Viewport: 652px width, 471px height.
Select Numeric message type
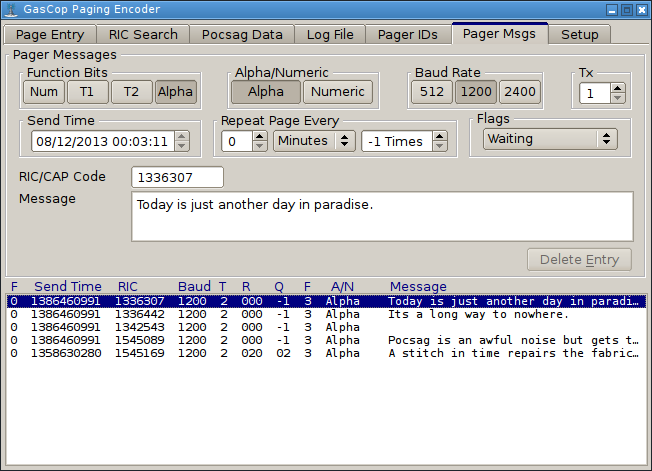[x=338, y=92]
